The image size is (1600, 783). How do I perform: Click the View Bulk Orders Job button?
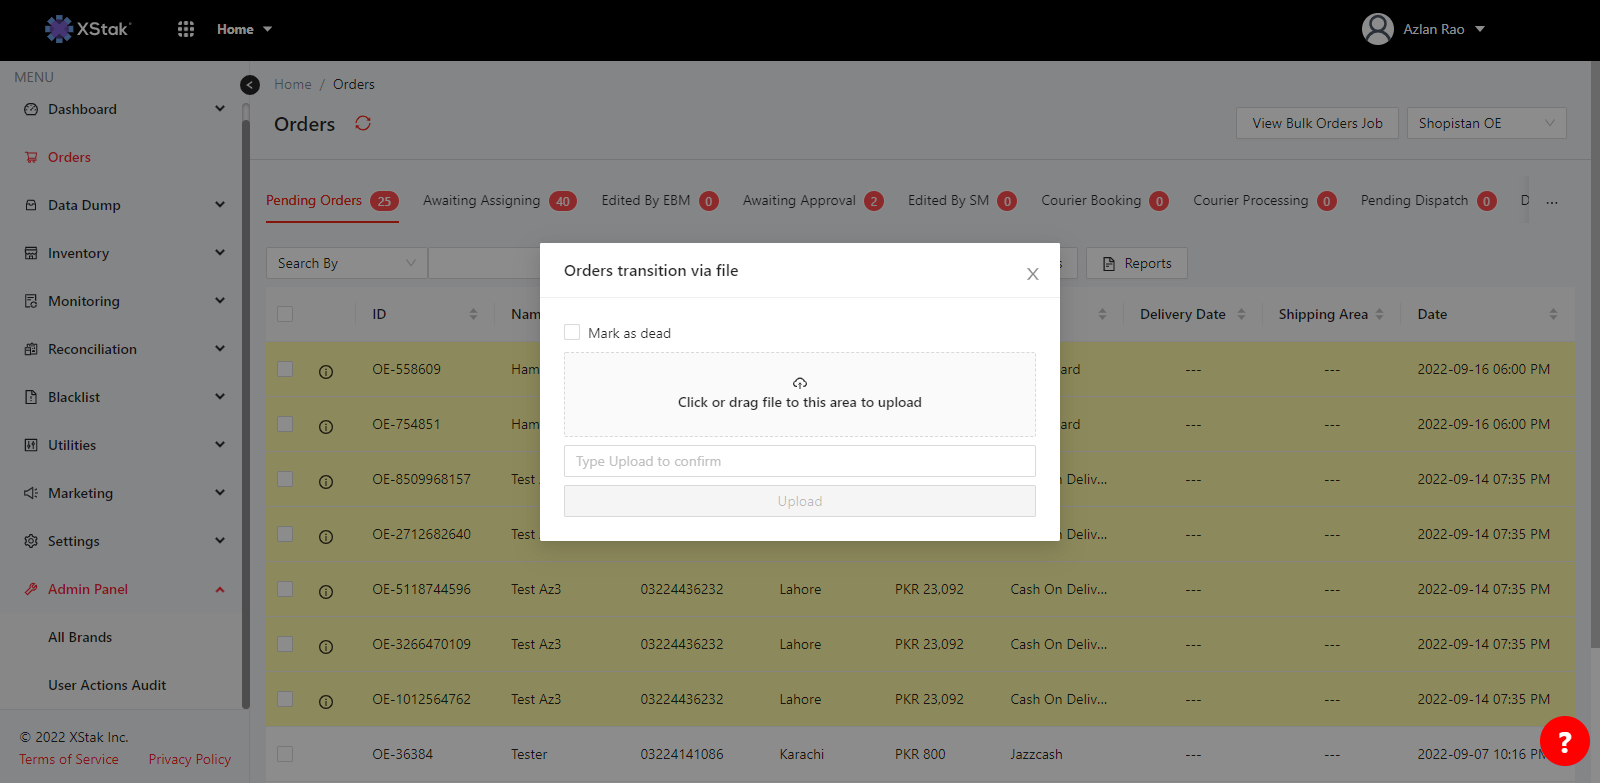point(1317,123)
